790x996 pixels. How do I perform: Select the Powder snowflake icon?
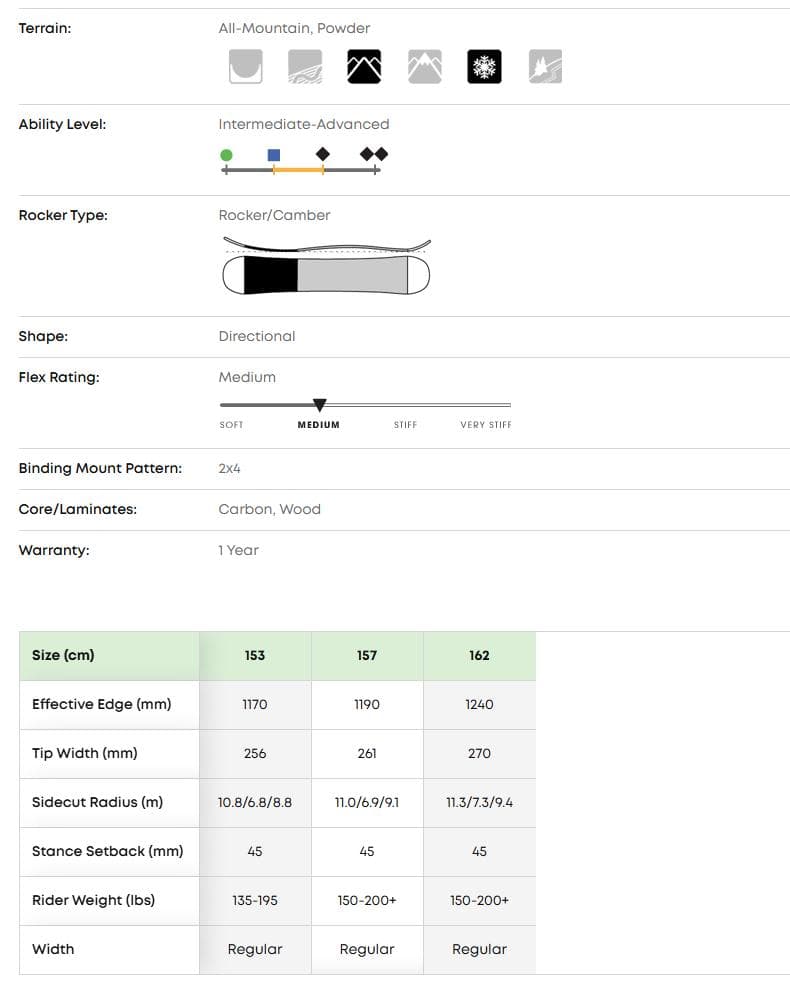[x=485, y=66]
